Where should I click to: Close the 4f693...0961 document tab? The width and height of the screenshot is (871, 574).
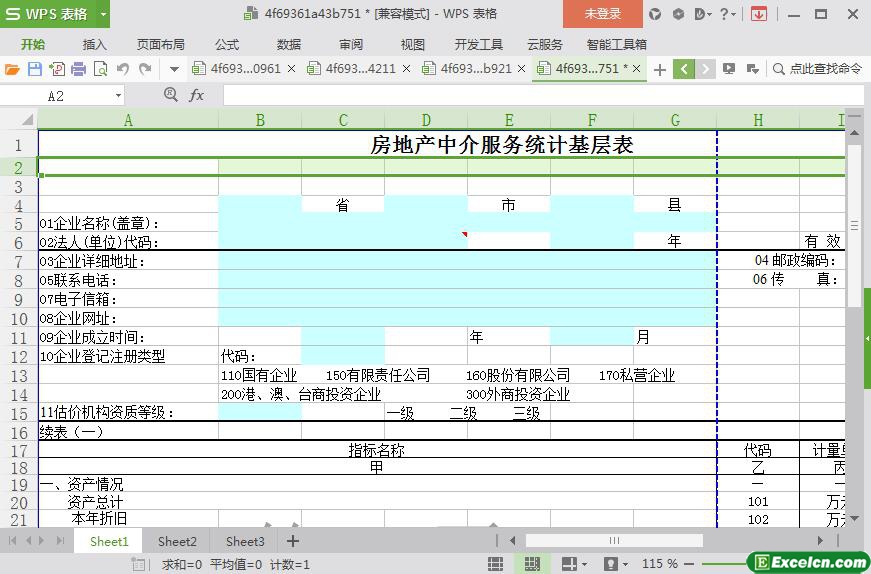291,69
